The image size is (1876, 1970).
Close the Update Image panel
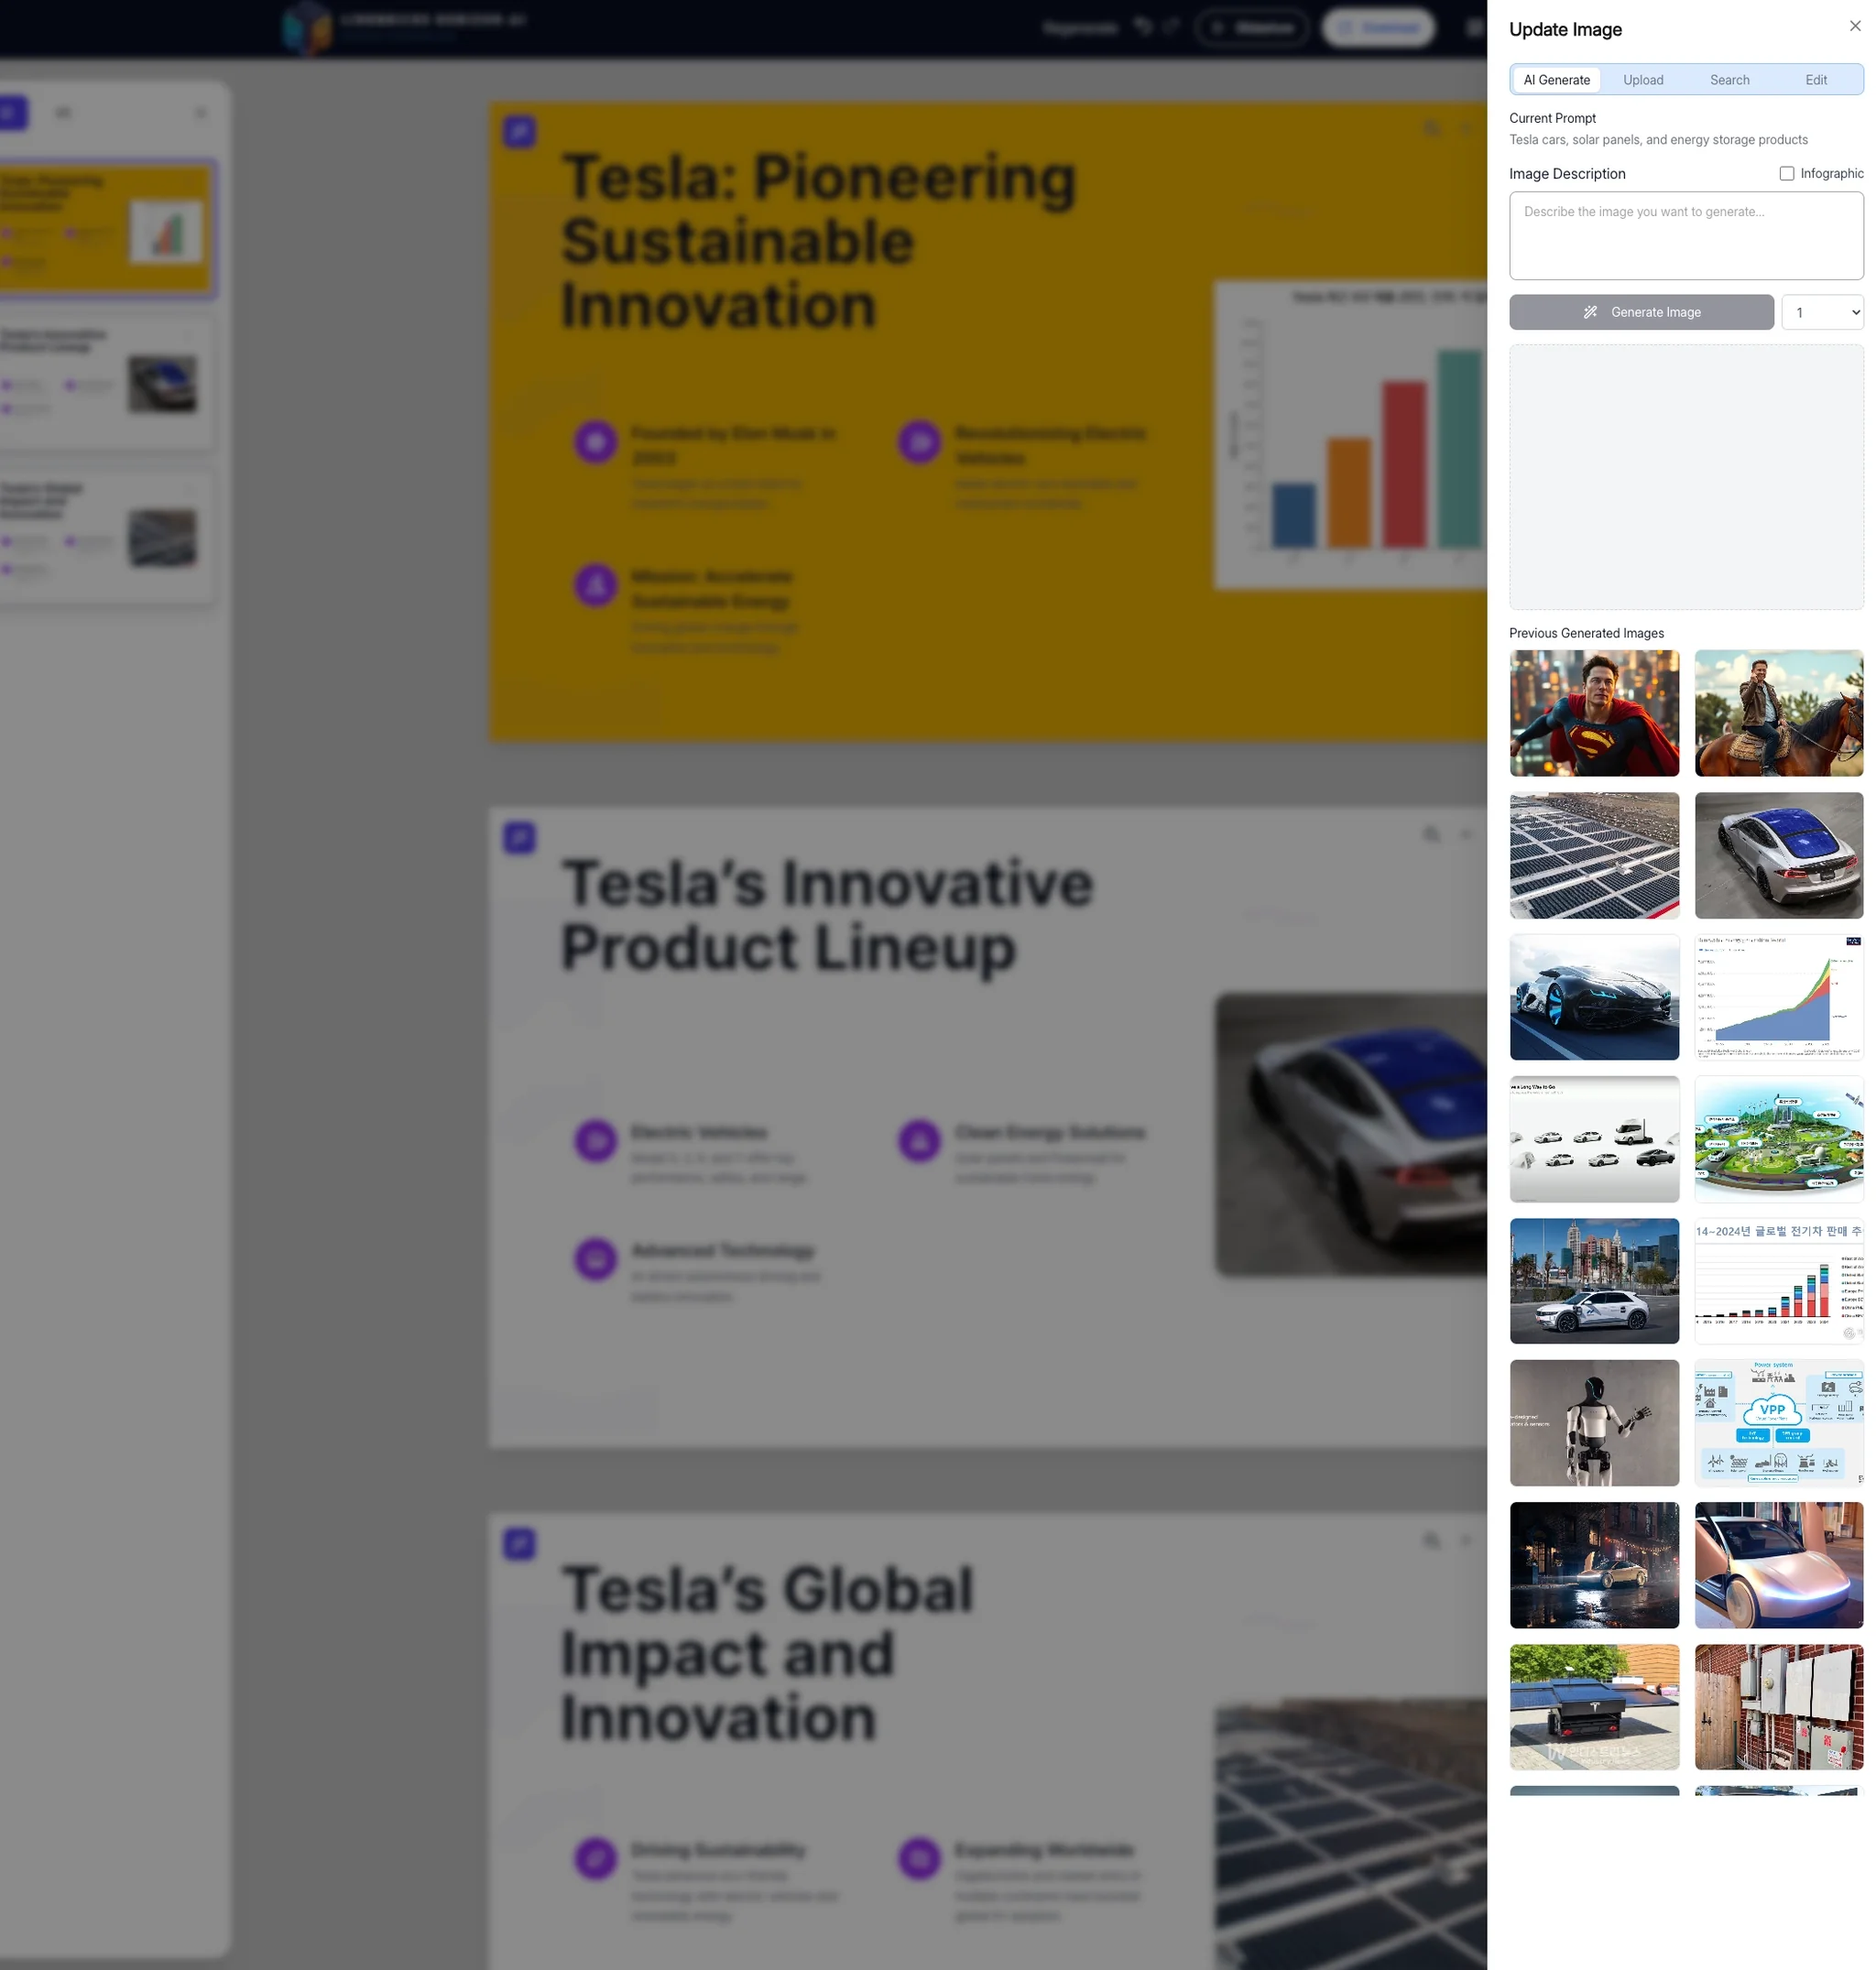click(x=1854, y=26)
